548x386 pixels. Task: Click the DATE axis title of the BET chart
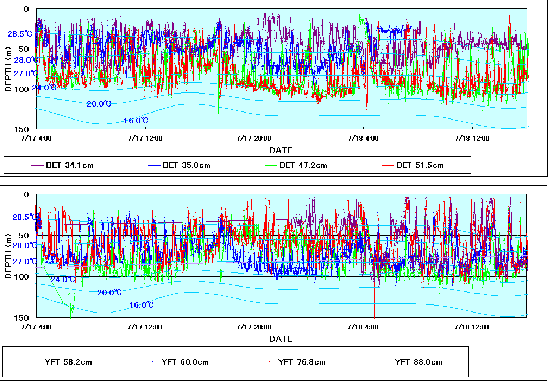(x=280, y=150)
